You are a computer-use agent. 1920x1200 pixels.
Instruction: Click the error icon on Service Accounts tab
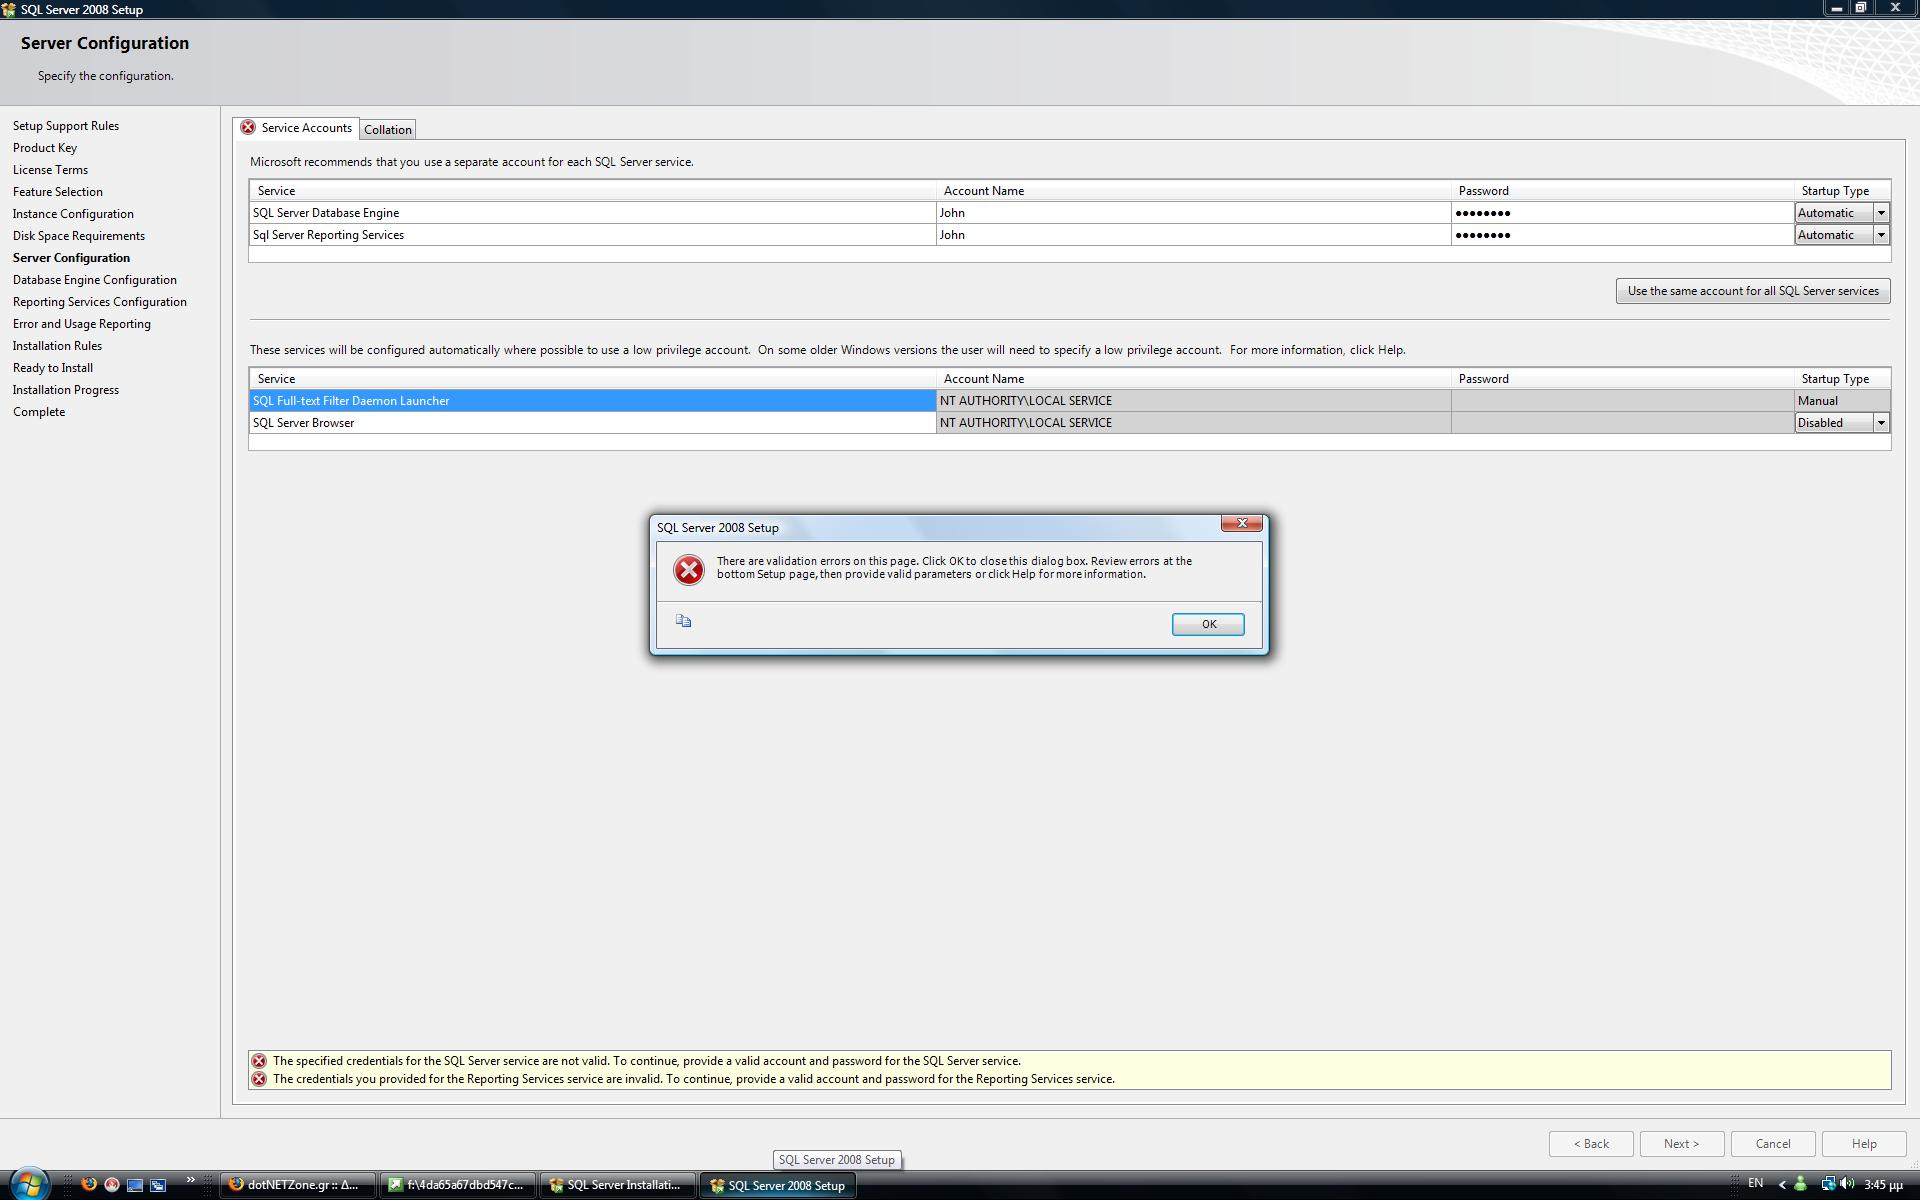(247, 128)
